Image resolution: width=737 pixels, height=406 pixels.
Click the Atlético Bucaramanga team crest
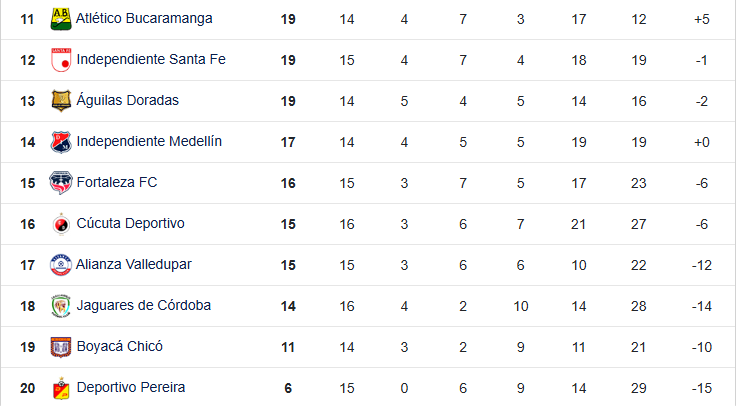[x=61, y=18]
